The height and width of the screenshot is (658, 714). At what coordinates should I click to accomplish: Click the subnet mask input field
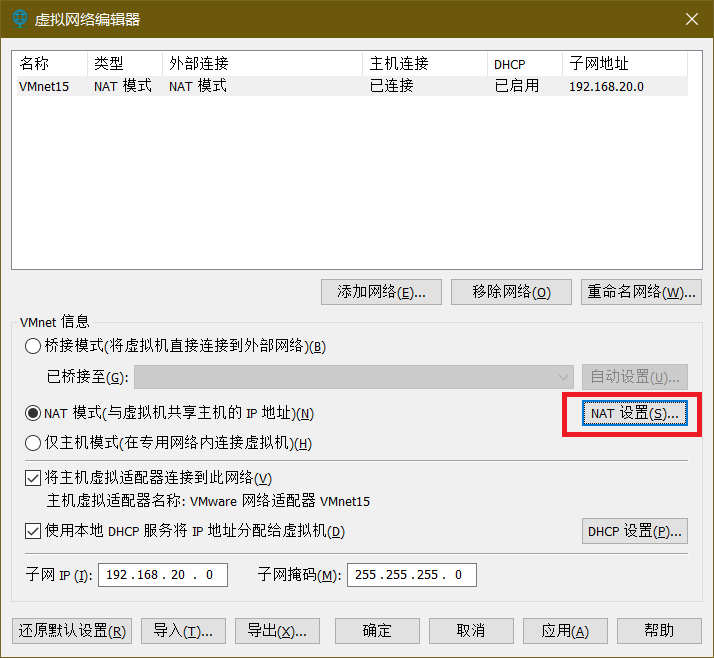[x=411, y=575]
